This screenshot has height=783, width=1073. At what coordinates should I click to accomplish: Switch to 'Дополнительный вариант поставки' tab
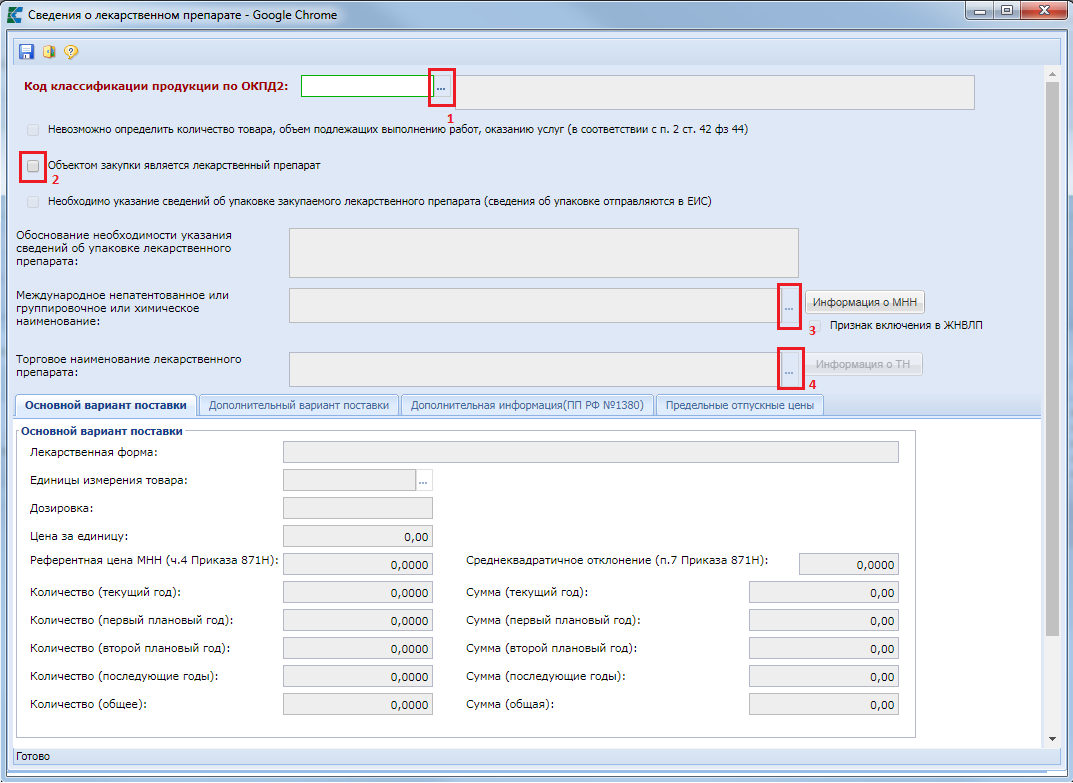pyautogui.click(x=299, y=405)
